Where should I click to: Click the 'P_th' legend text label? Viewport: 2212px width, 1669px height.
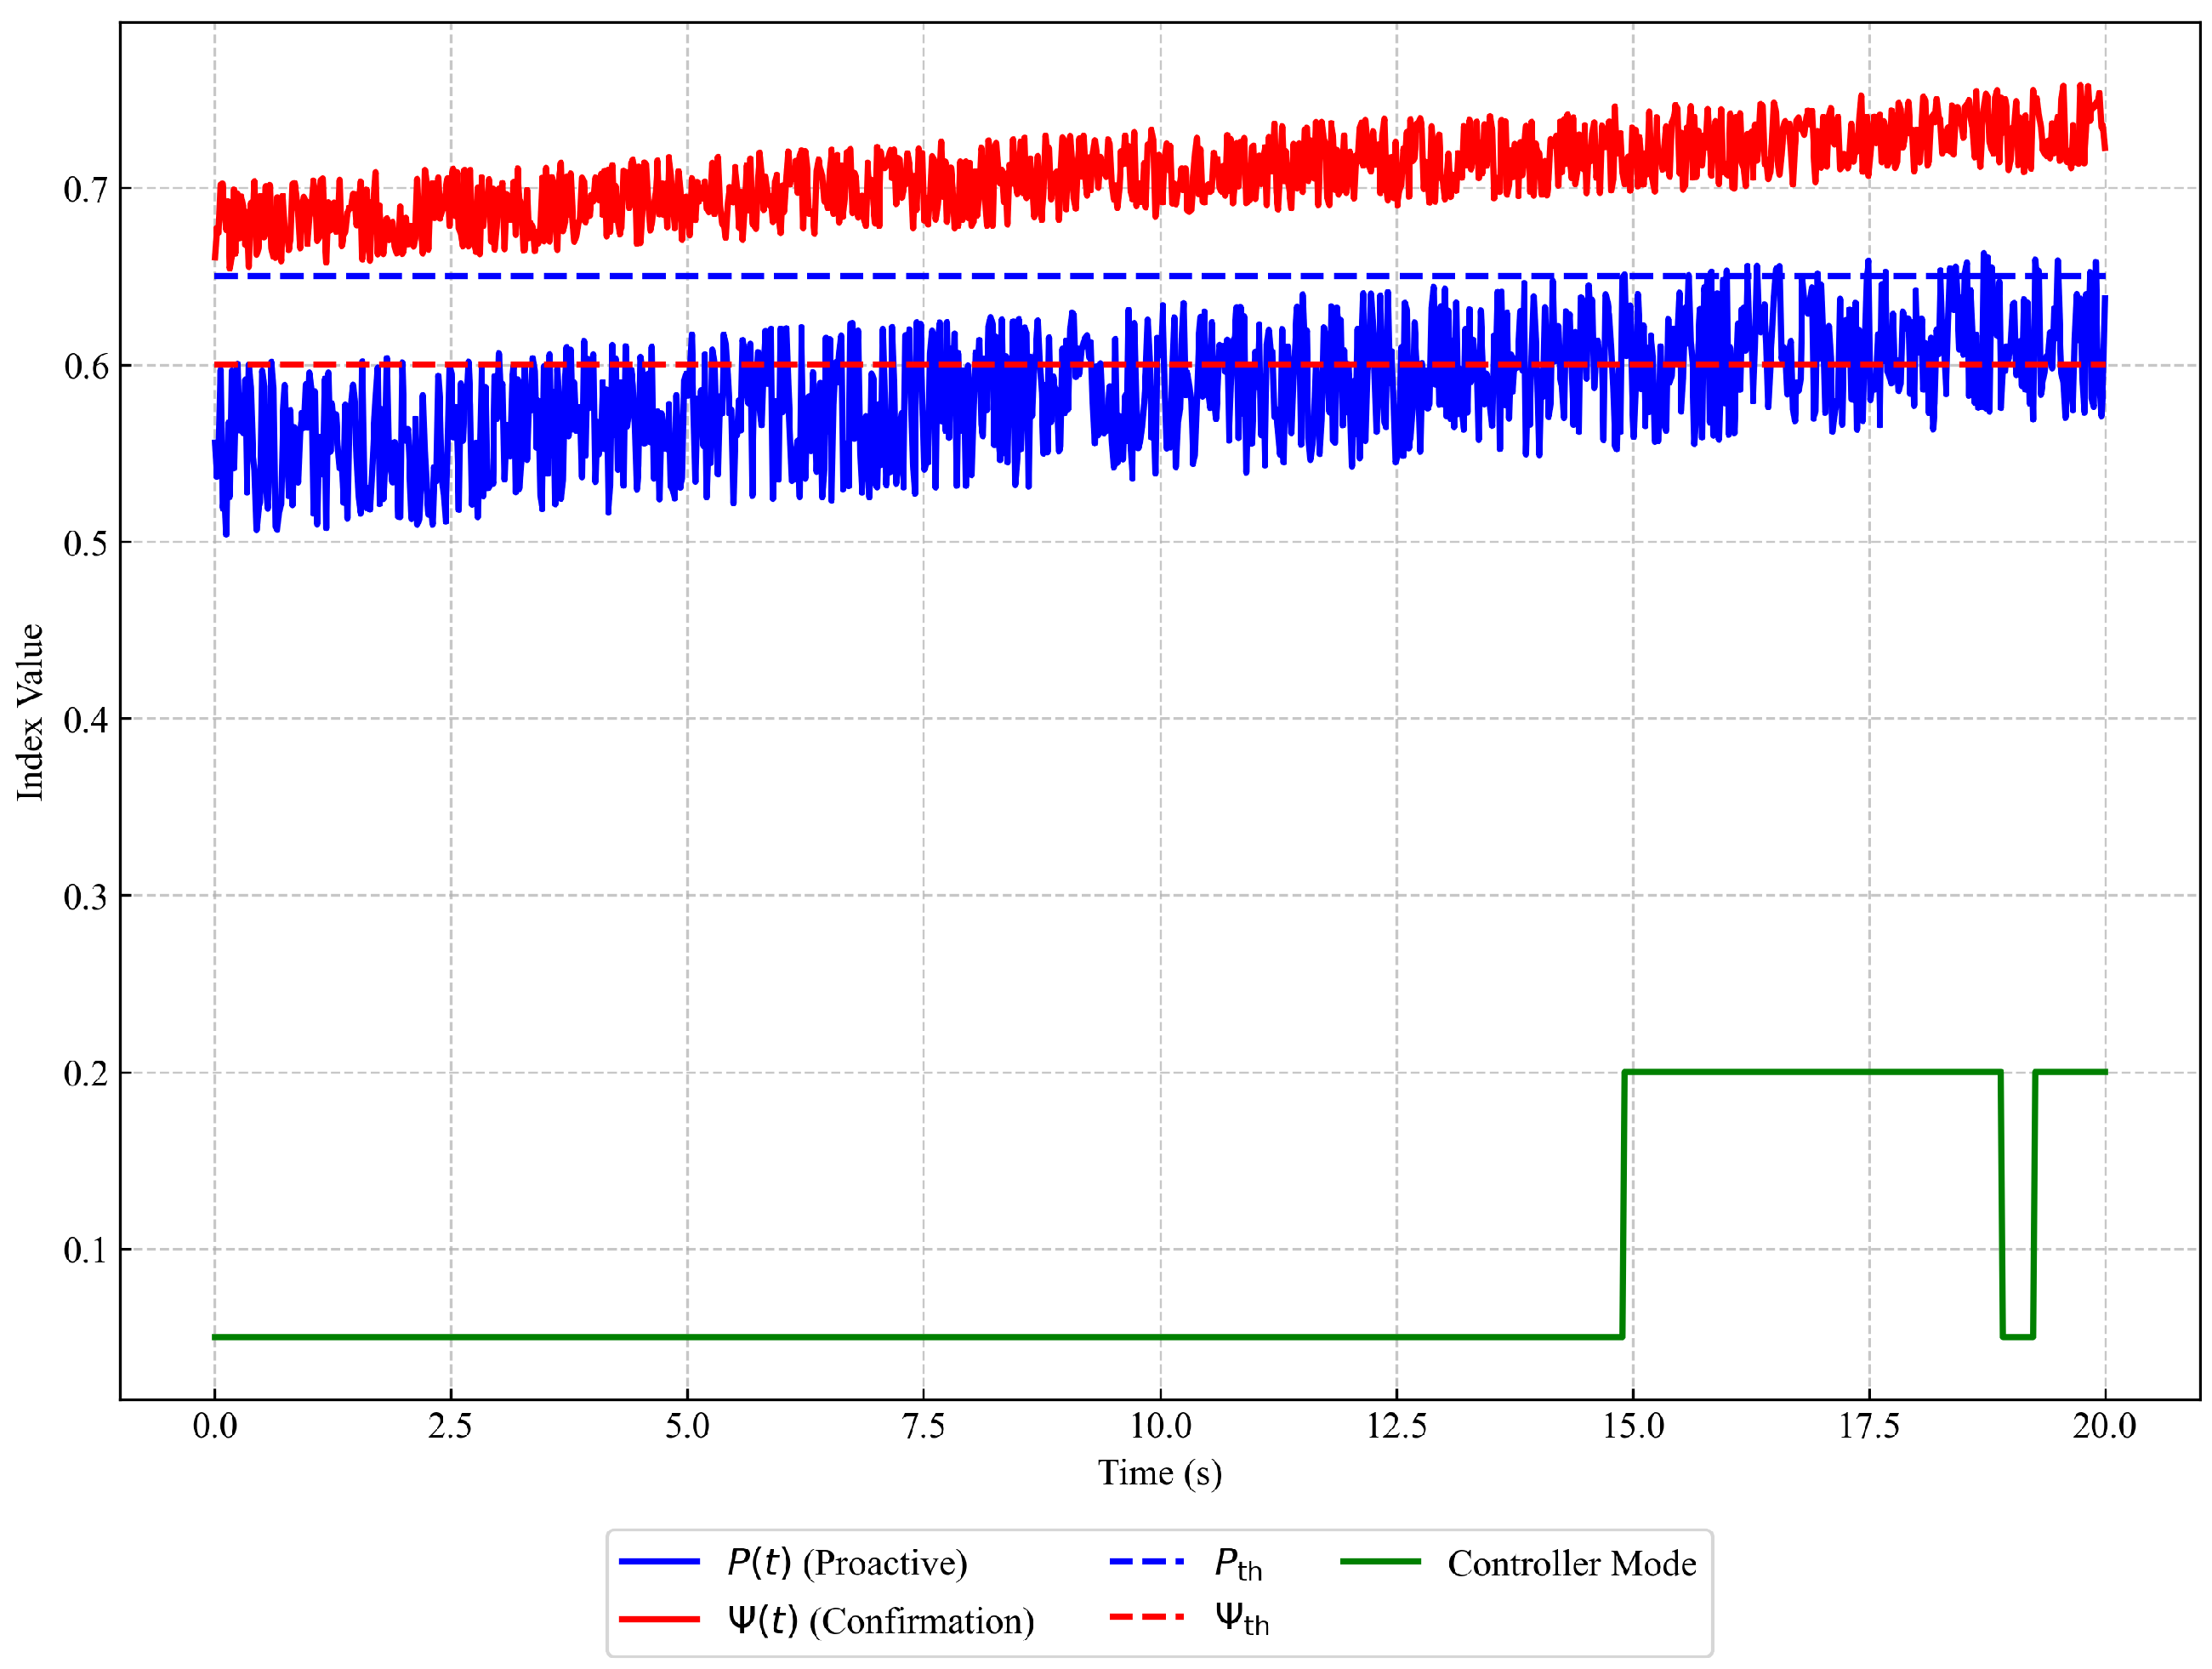(1238, 1564)
